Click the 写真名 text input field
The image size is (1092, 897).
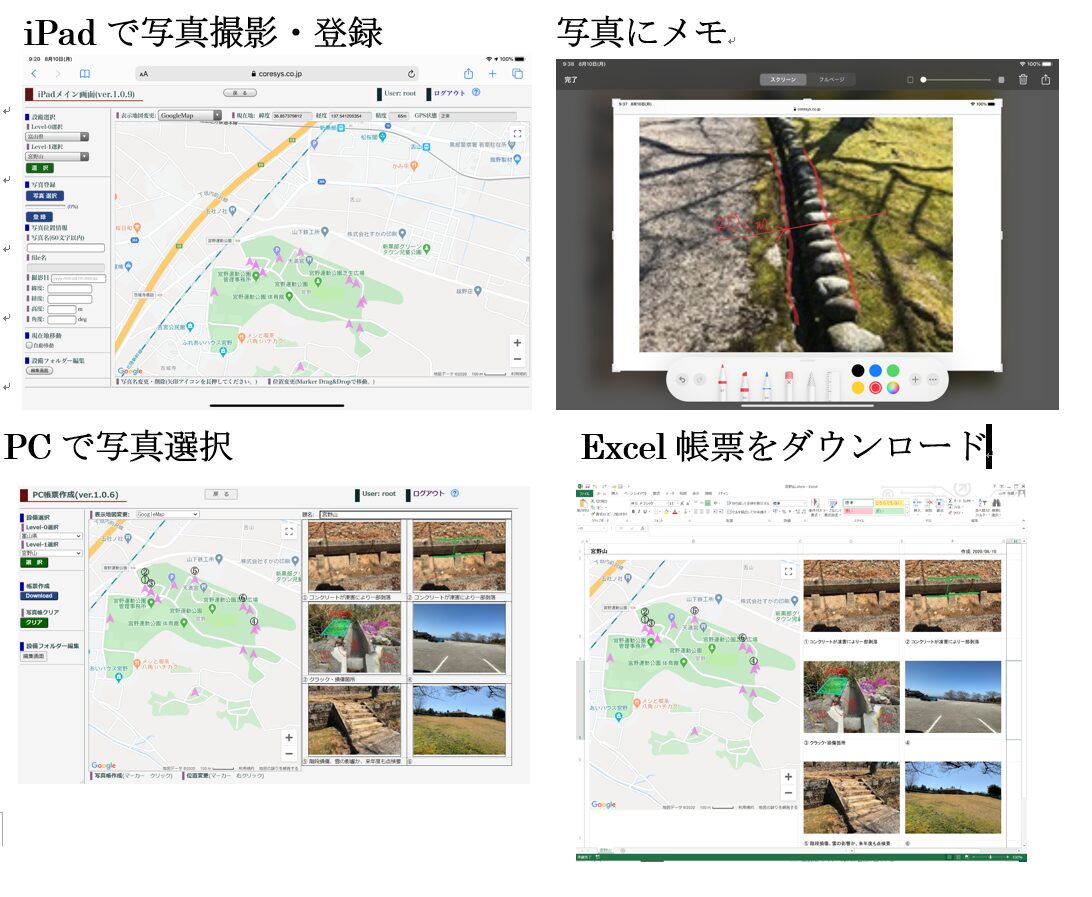pyautogui.click(x=65, y=248)
